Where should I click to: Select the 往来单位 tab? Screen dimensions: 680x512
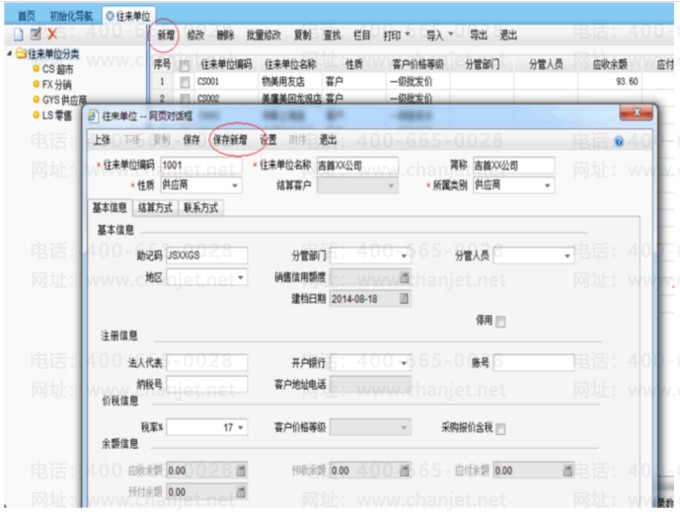(x=129, y=16)
